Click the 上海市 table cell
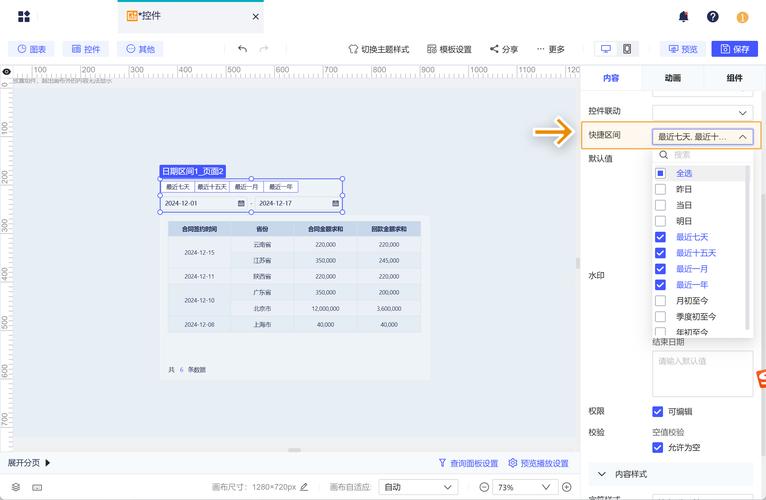This screenshot has height=500, width=766. click(x=262, y=325)
